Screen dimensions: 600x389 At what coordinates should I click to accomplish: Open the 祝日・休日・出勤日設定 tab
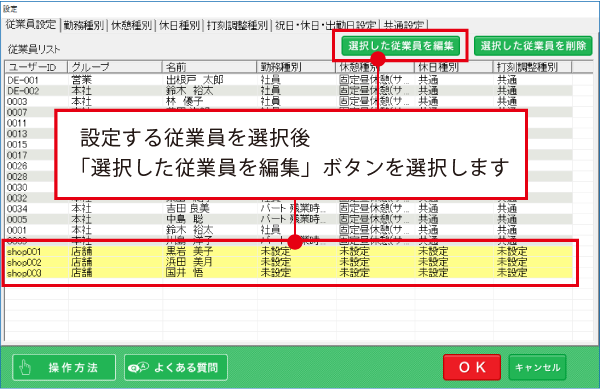coord(325,26)
